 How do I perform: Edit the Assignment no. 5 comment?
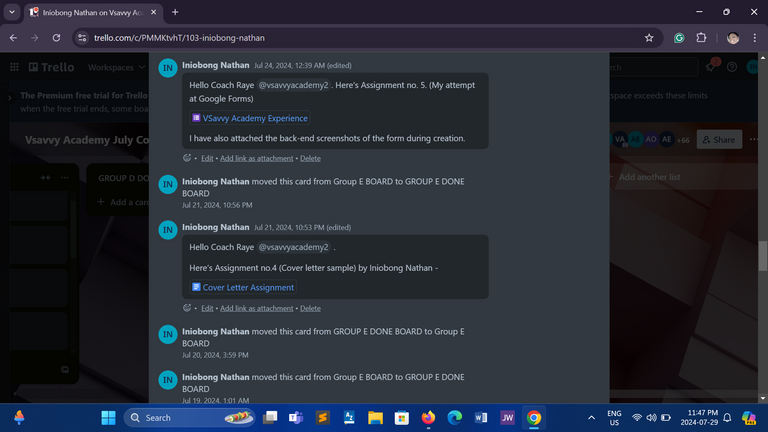(x=207, y=158)
